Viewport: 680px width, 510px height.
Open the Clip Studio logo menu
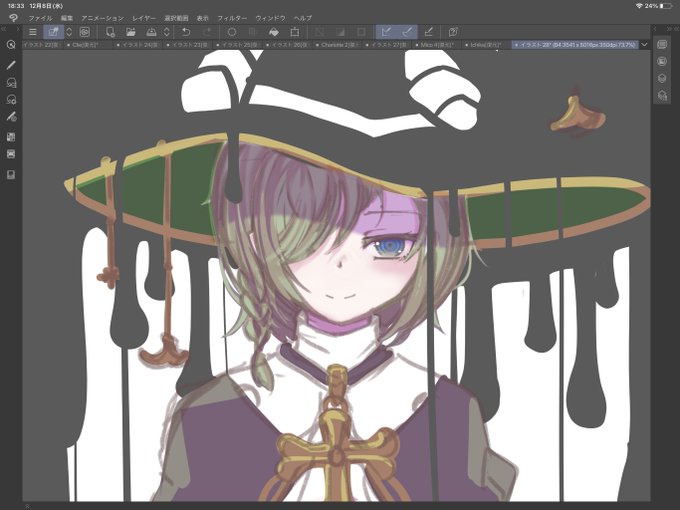coord(13,18)
